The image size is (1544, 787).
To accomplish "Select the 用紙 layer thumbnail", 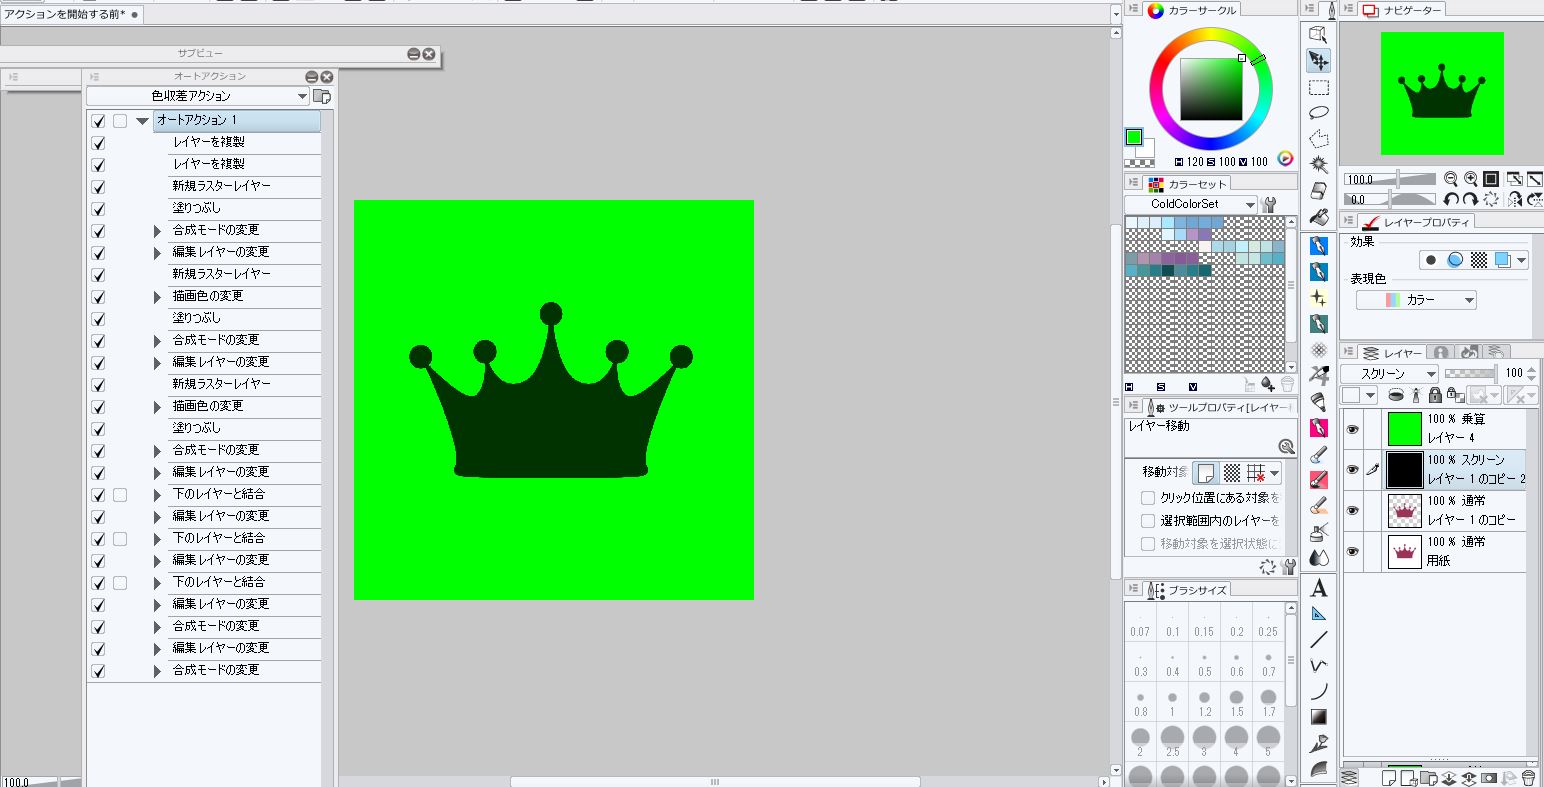I will tap(1404, 551).
